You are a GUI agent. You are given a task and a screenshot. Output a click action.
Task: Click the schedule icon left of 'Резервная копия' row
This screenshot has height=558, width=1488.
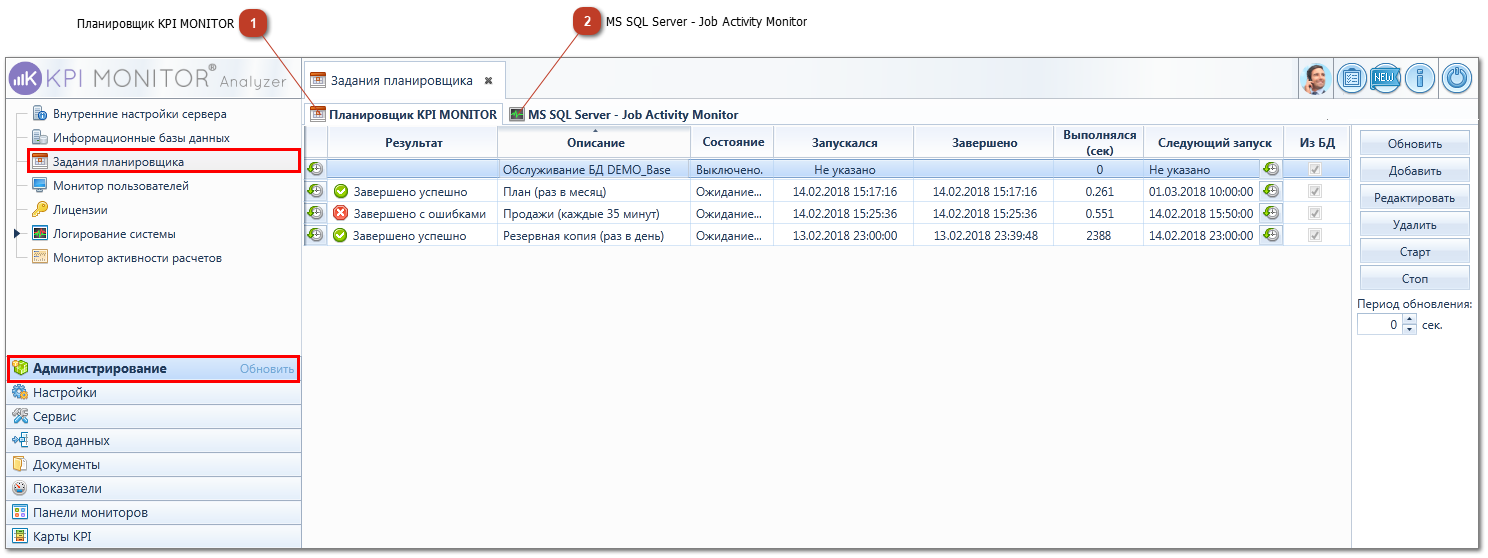click(x=315, y=235)
